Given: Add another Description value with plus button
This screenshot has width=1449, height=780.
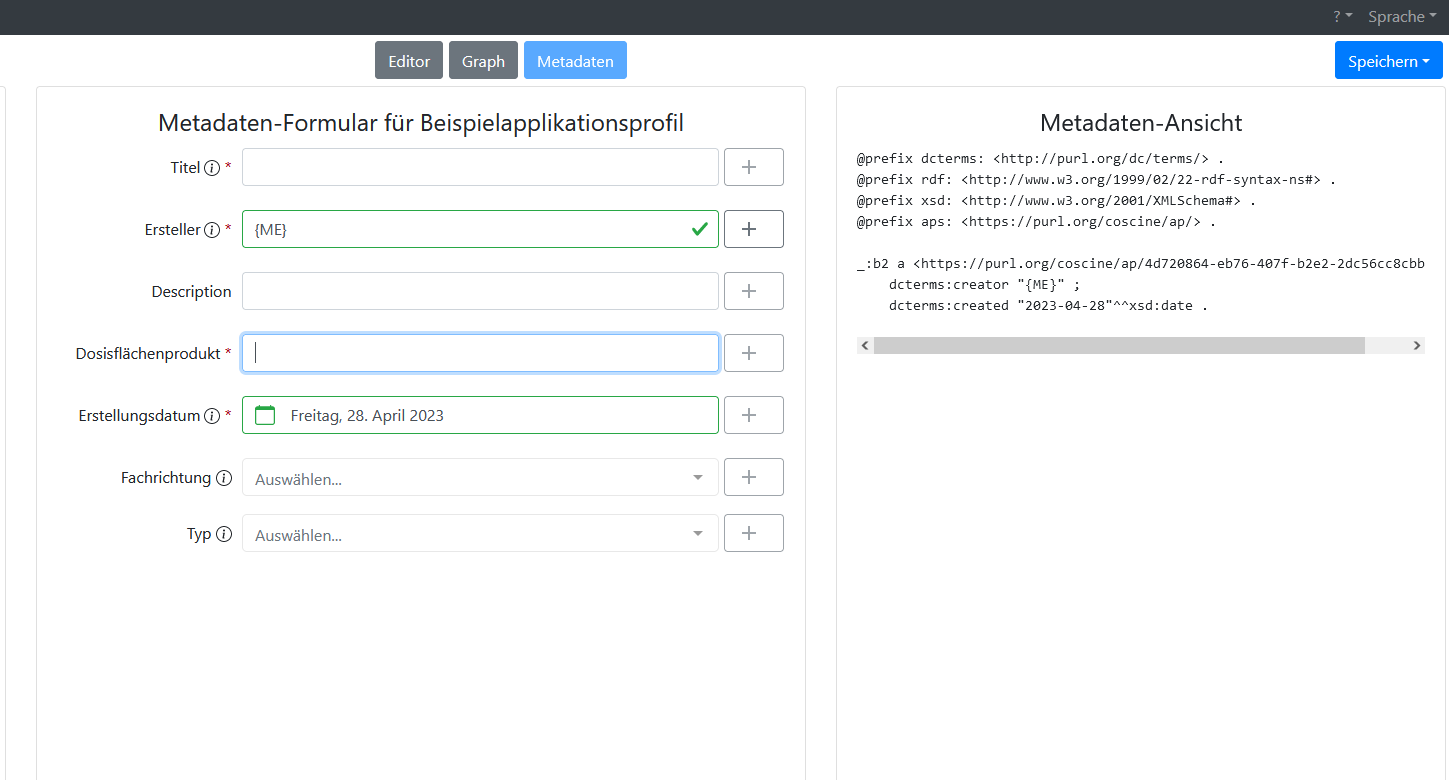Looking at the screenshot, I should 753,291.
